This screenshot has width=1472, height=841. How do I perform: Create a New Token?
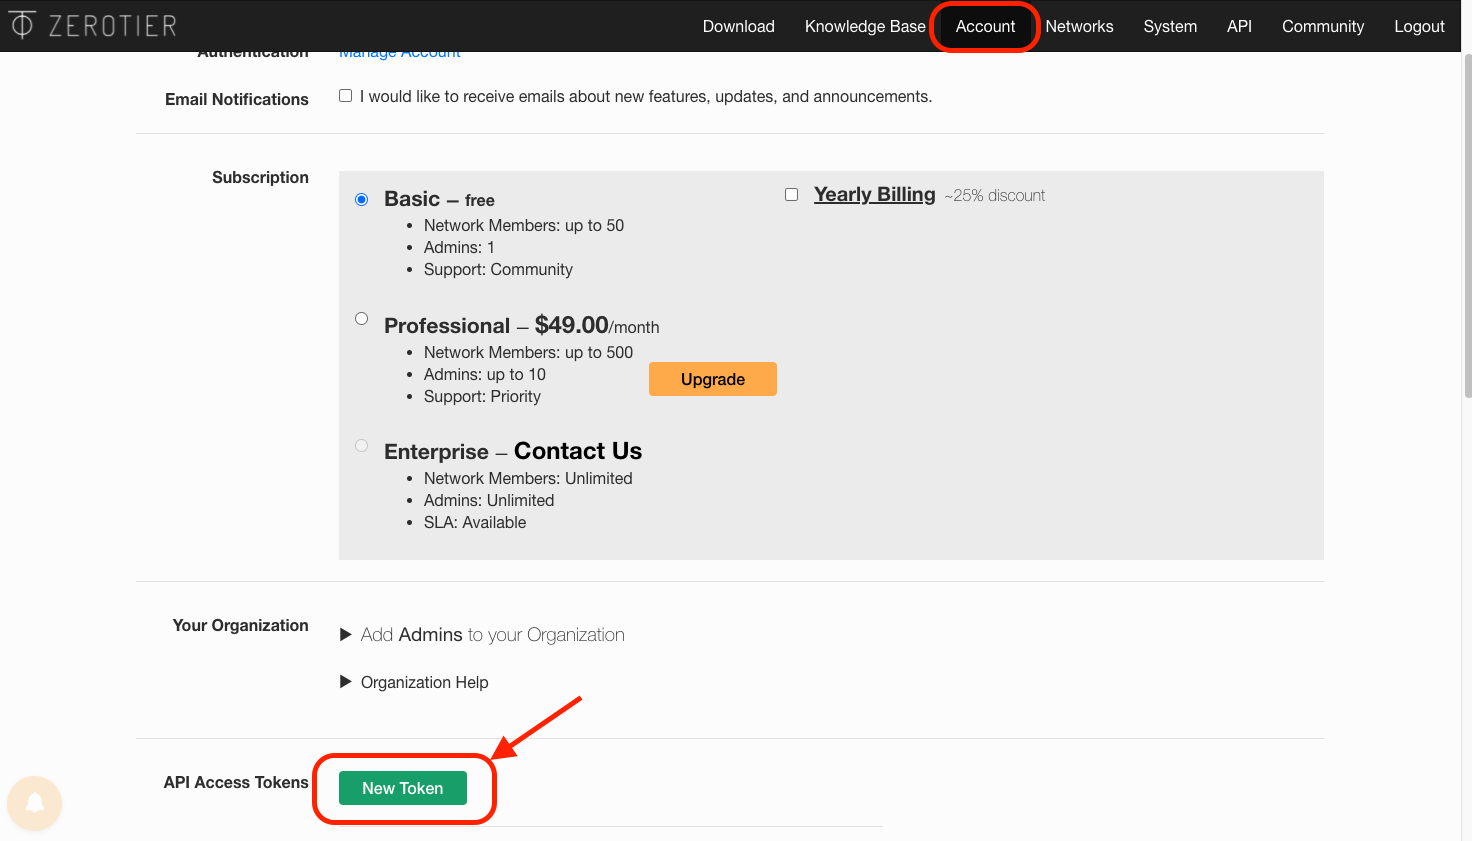click(x=403, y=788)
